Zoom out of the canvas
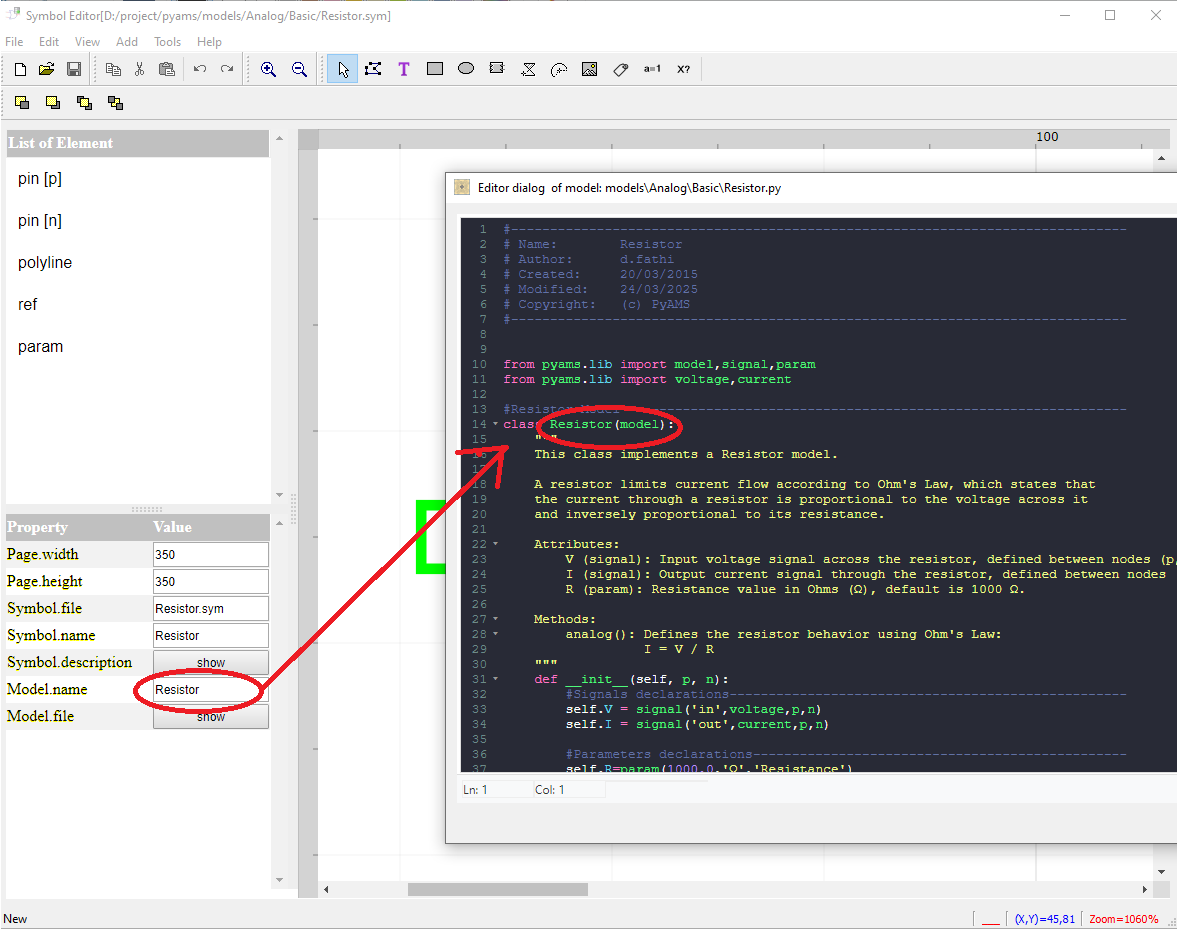 pos(299,70)
